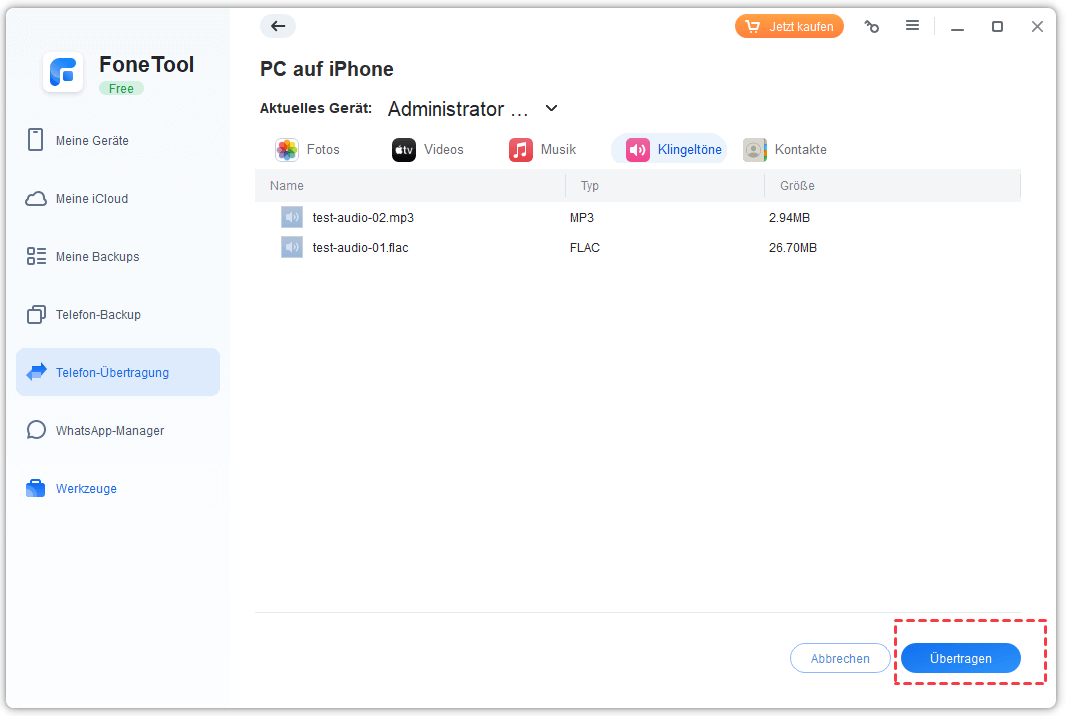This screenshot has width=1066, height=716.
Task: Switch to the Fotos tab
Action: [309, 150]
